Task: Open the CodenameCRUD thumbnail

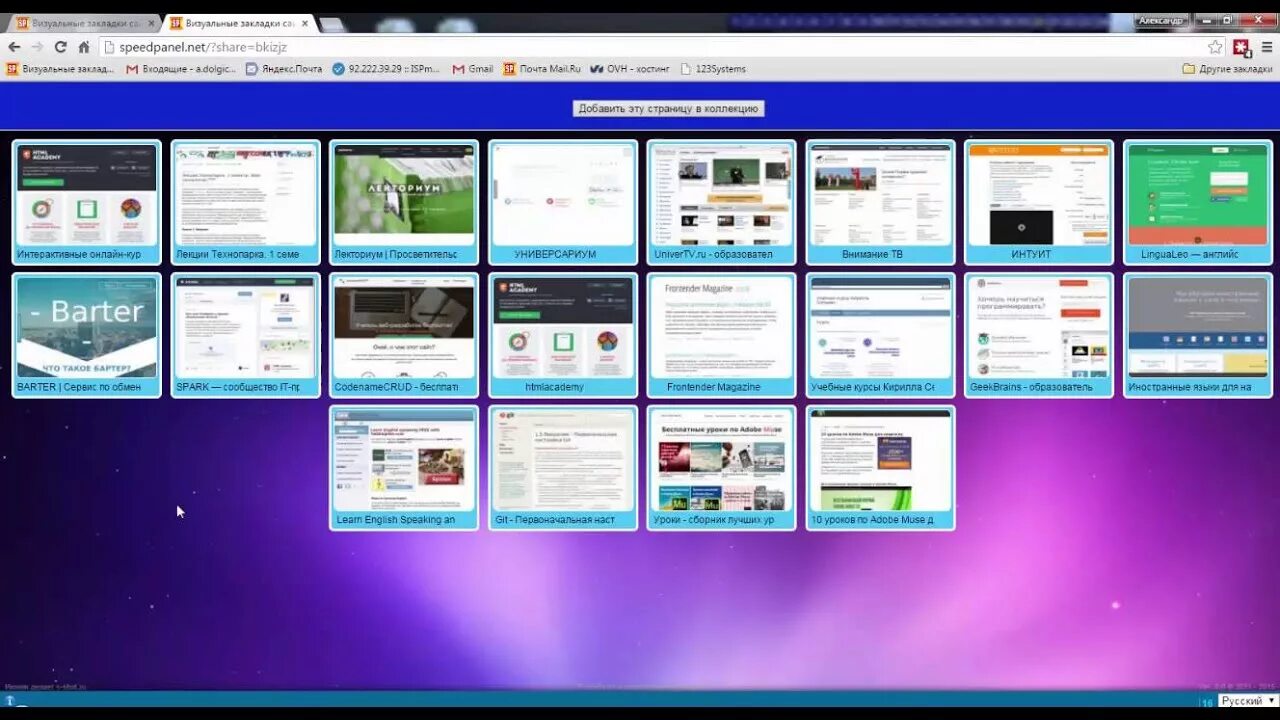Action: click(404, 335)
